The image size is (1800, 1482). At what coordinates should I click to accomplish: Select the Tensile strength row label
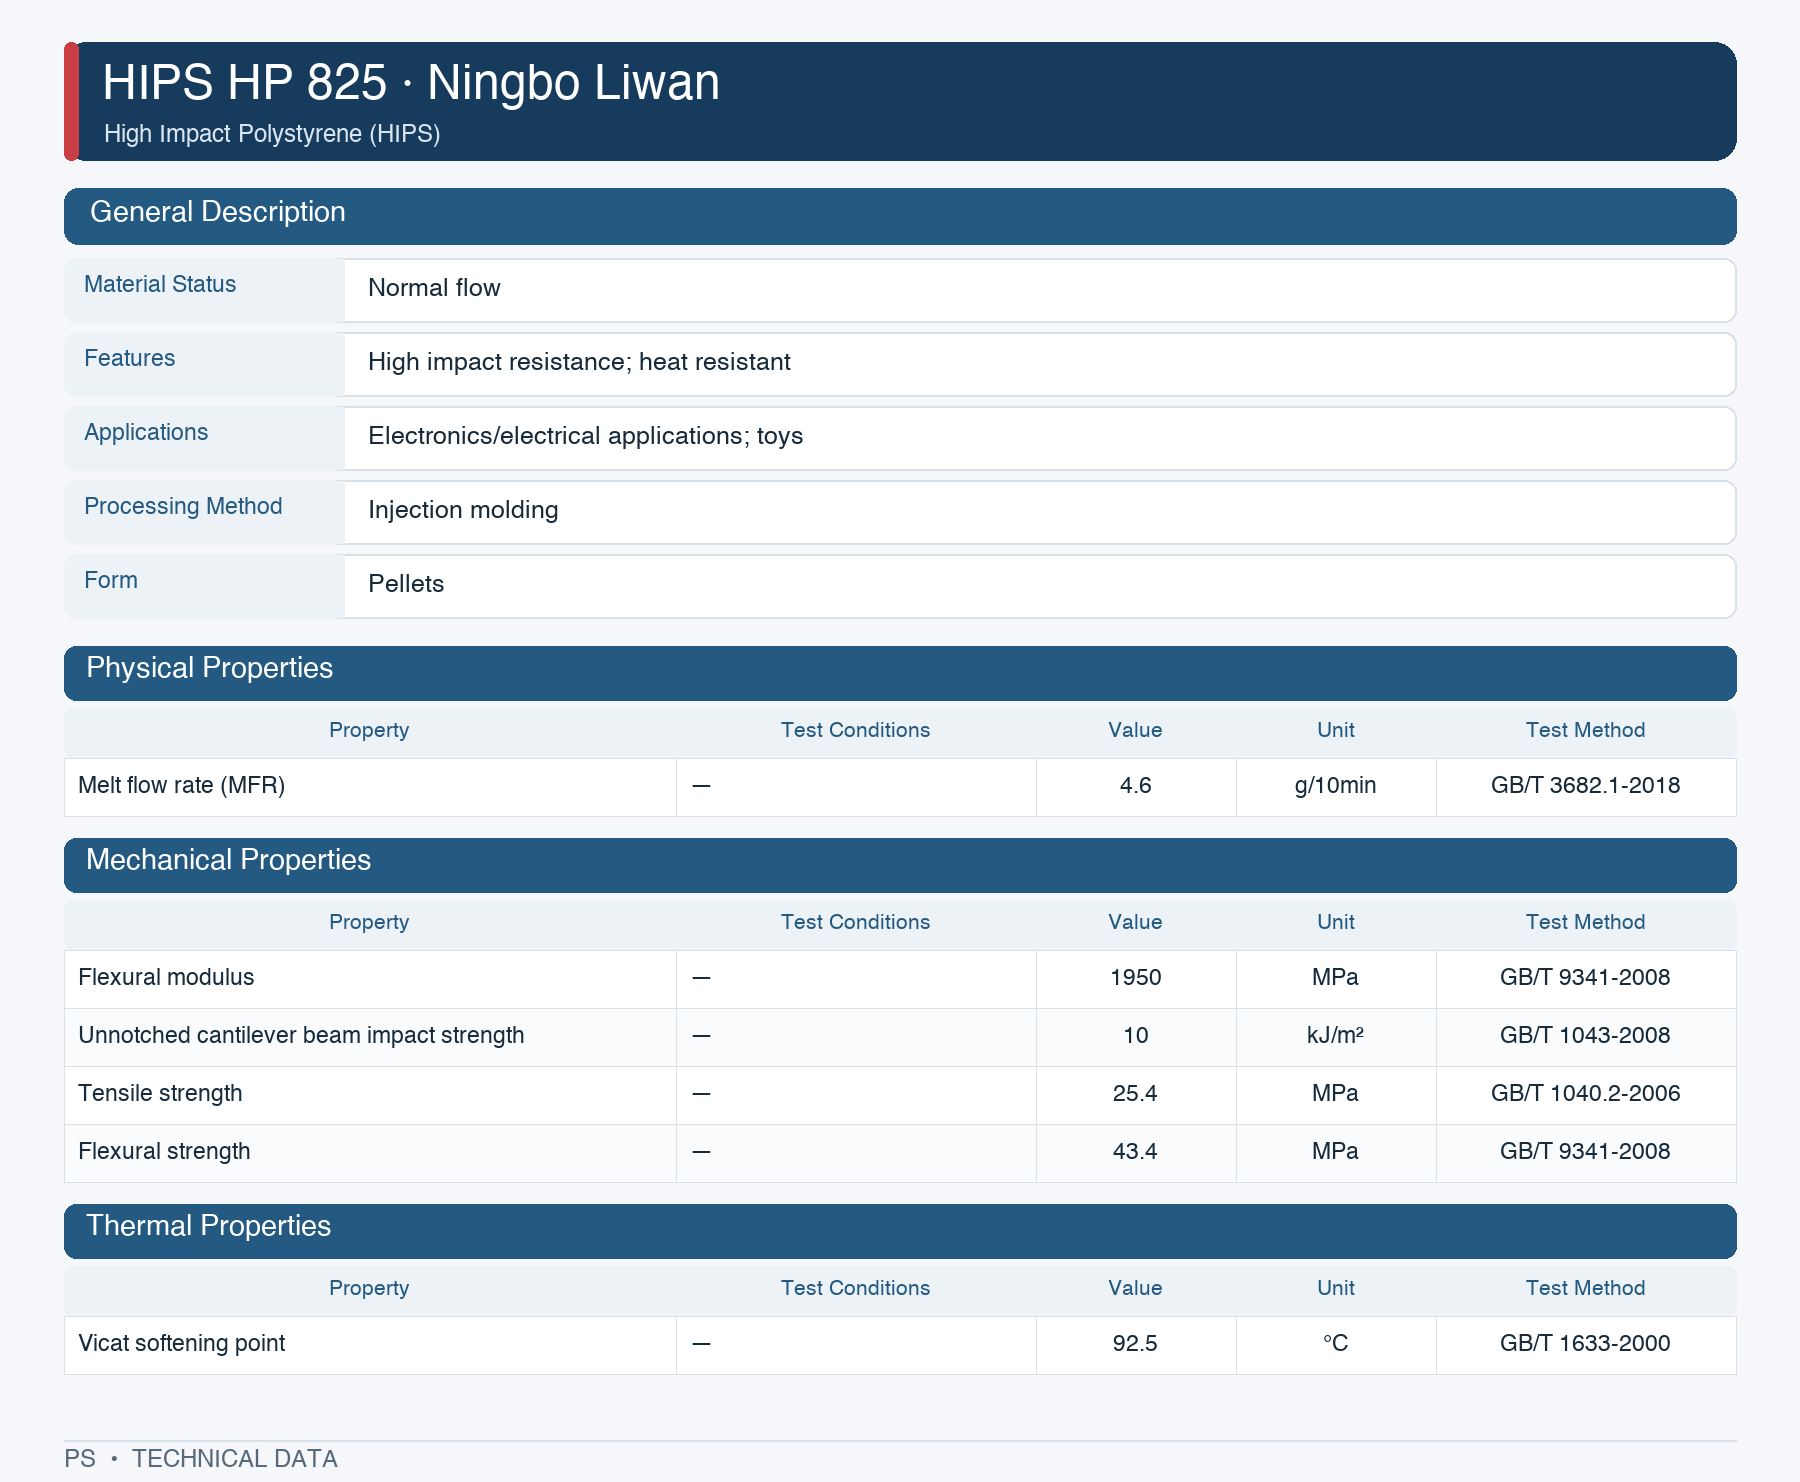160,1094
